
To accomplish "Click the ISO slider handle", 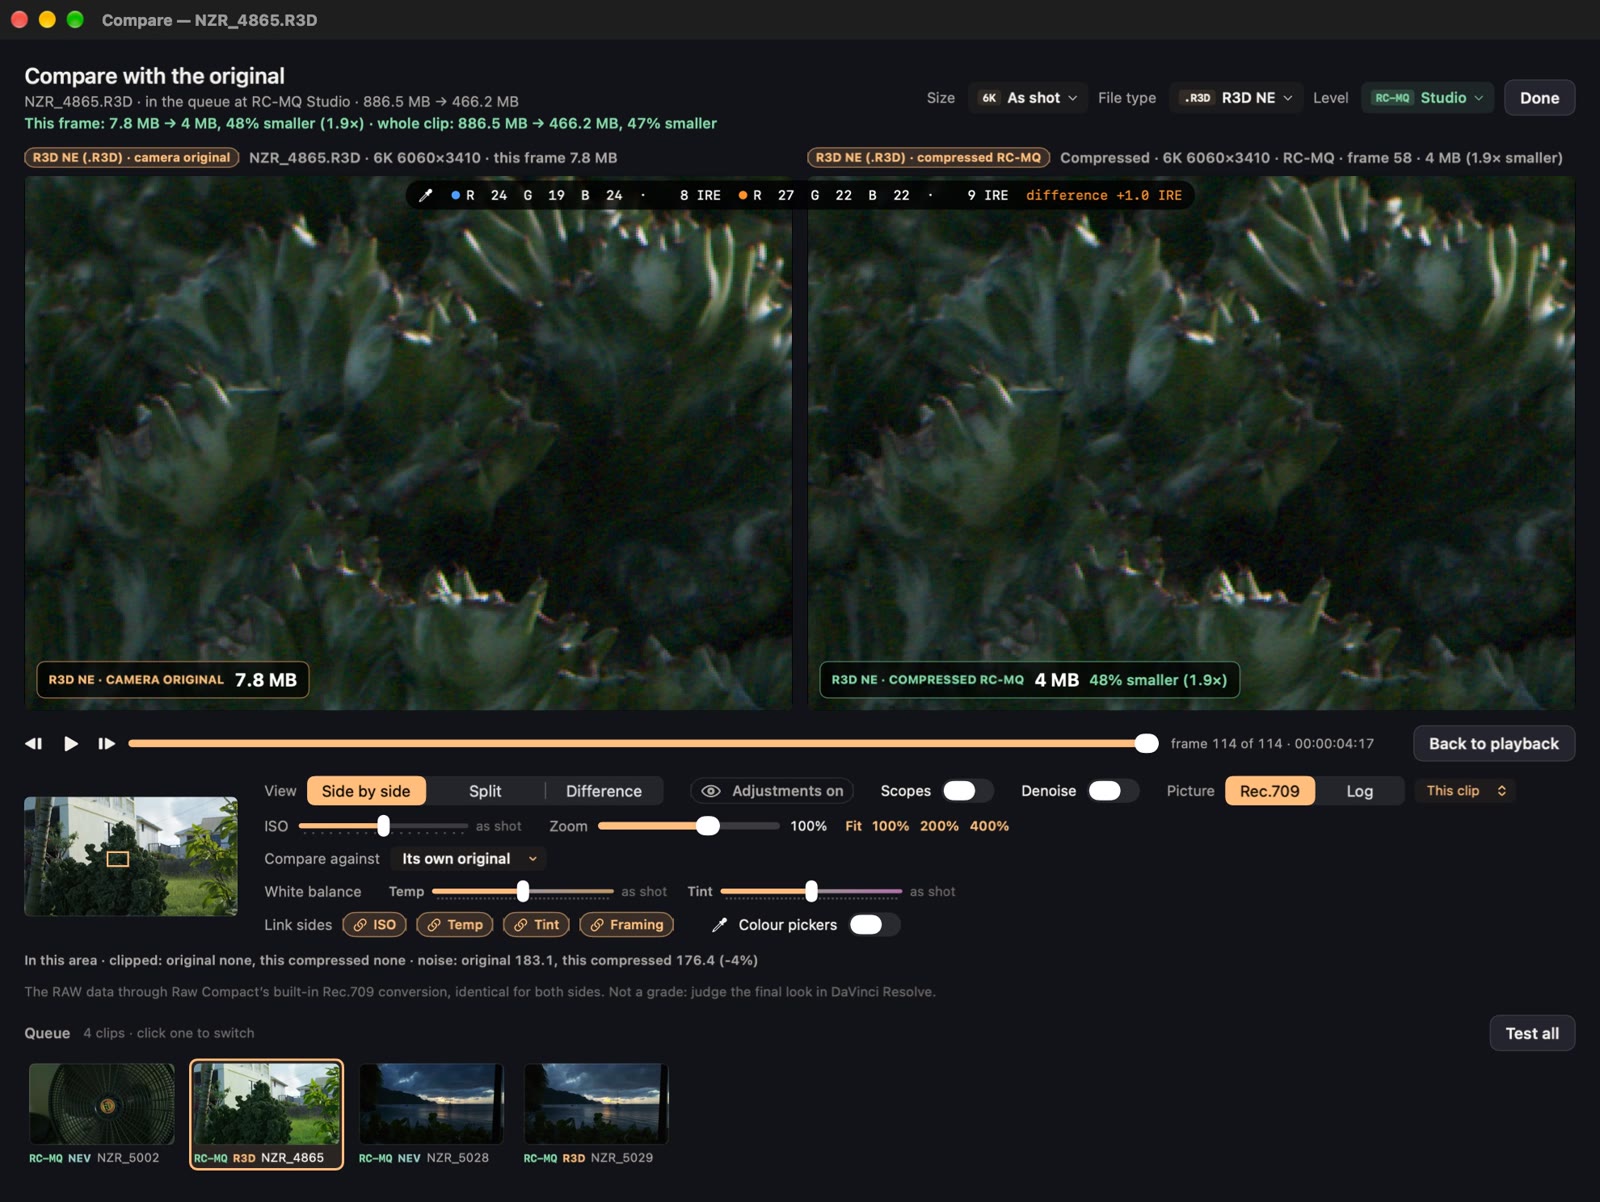I will pyautogui.click(x=383, y=826).
